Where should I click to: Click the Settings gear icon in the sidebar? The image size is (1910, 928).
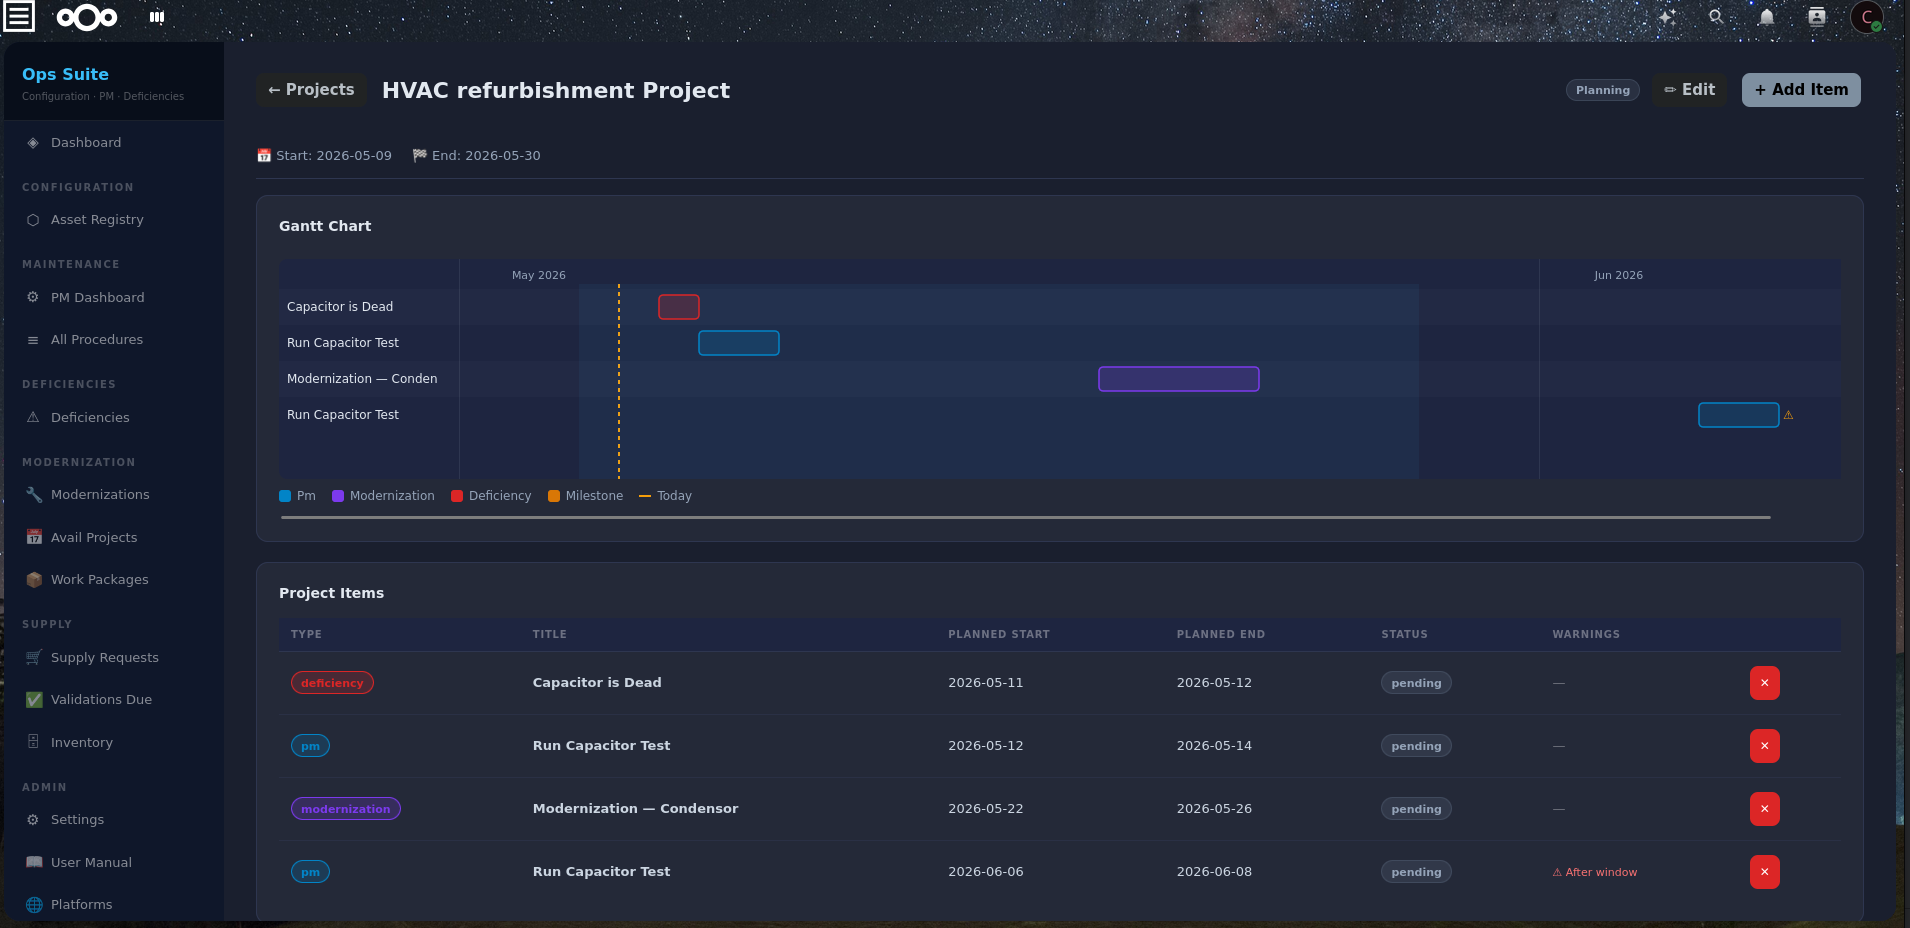tap(33, 820)
